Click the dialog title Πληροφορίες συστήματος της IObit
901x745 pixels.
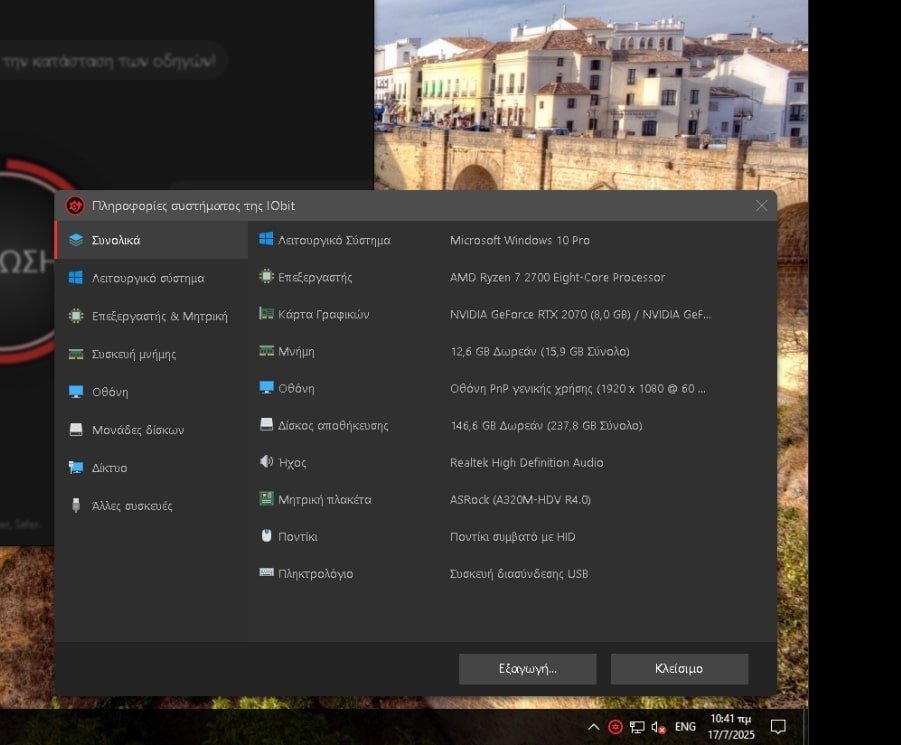(x=194, y=206)
